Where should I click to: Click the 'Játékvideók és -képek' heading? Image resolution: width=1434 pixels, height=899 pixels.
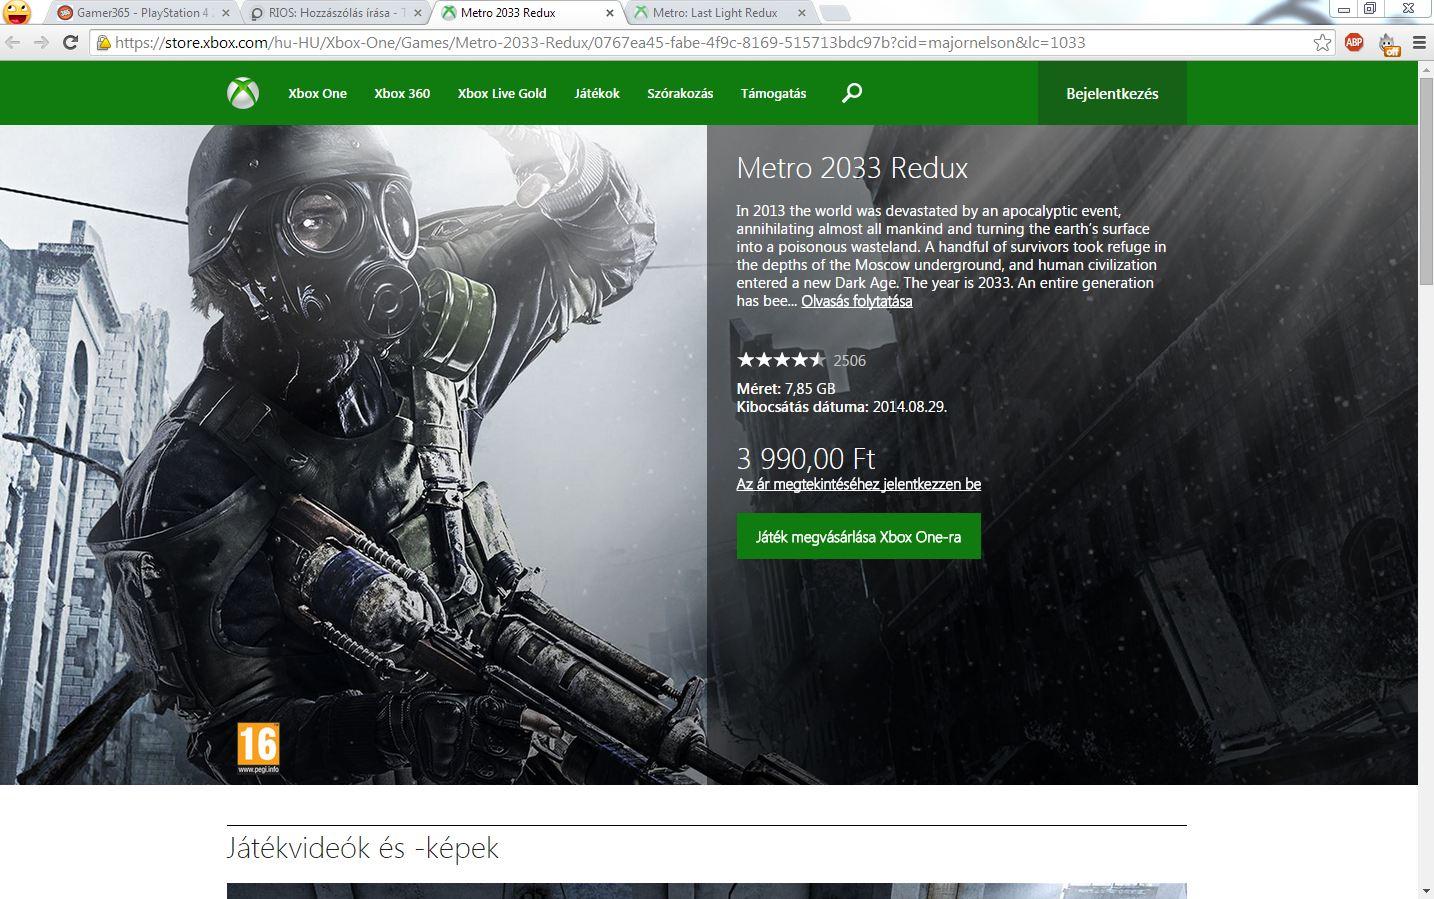coord(362,848)
